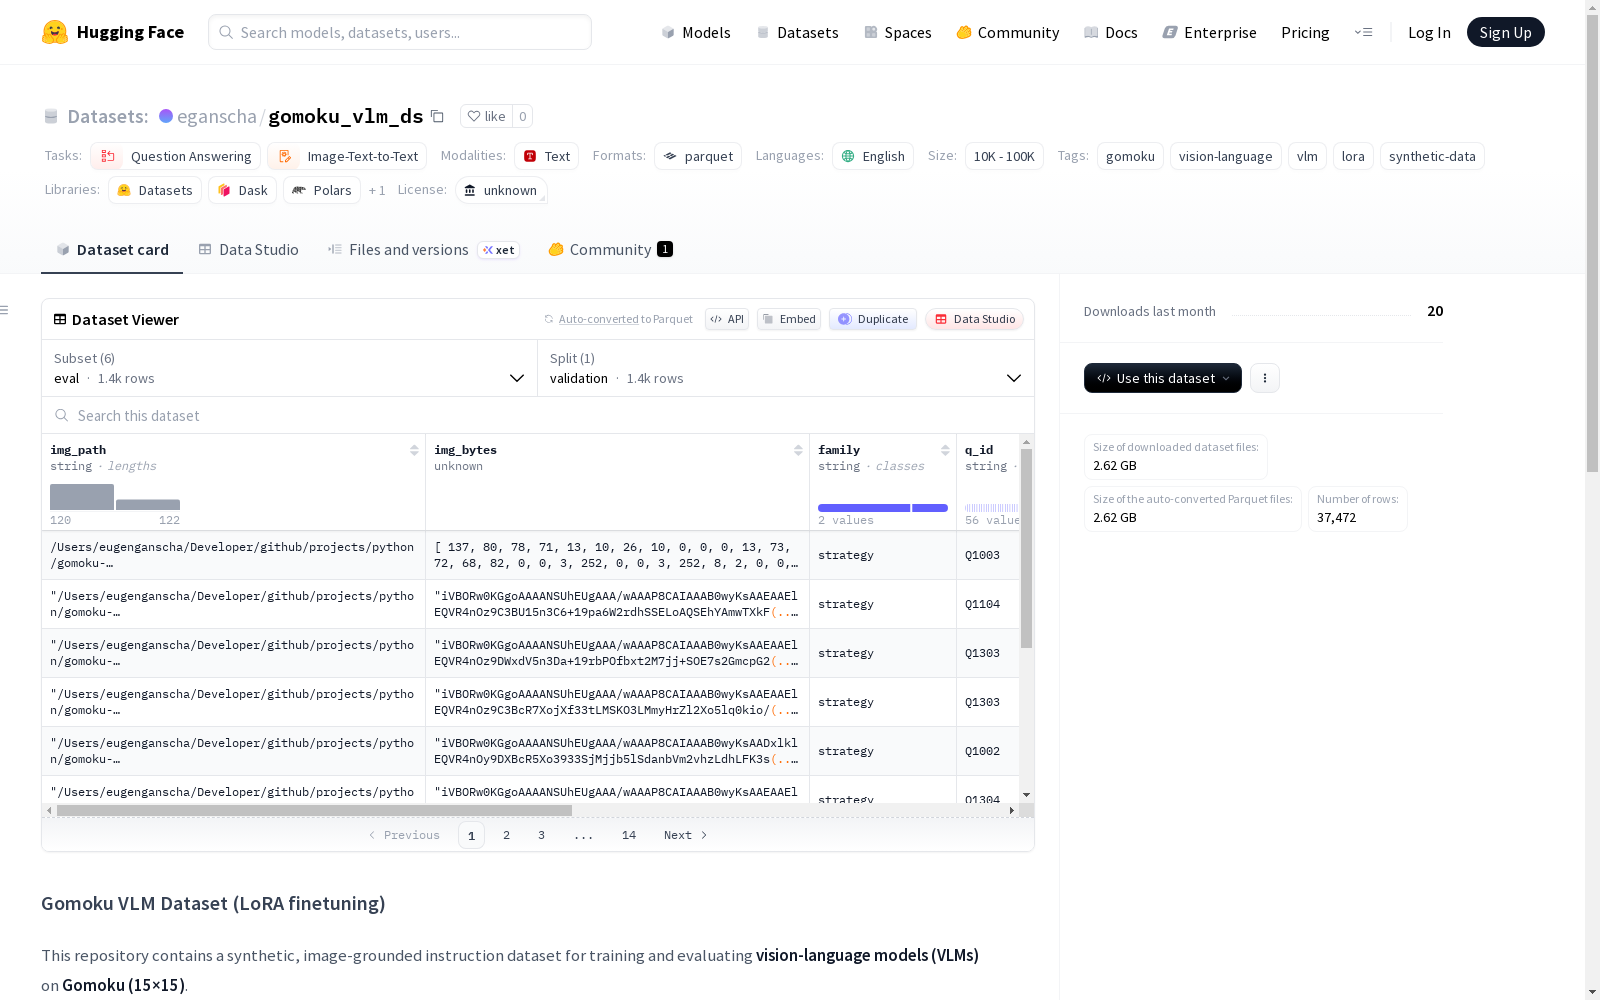Click the Datasets library icon
1600x1000 pixels.
tap(124, 190)
